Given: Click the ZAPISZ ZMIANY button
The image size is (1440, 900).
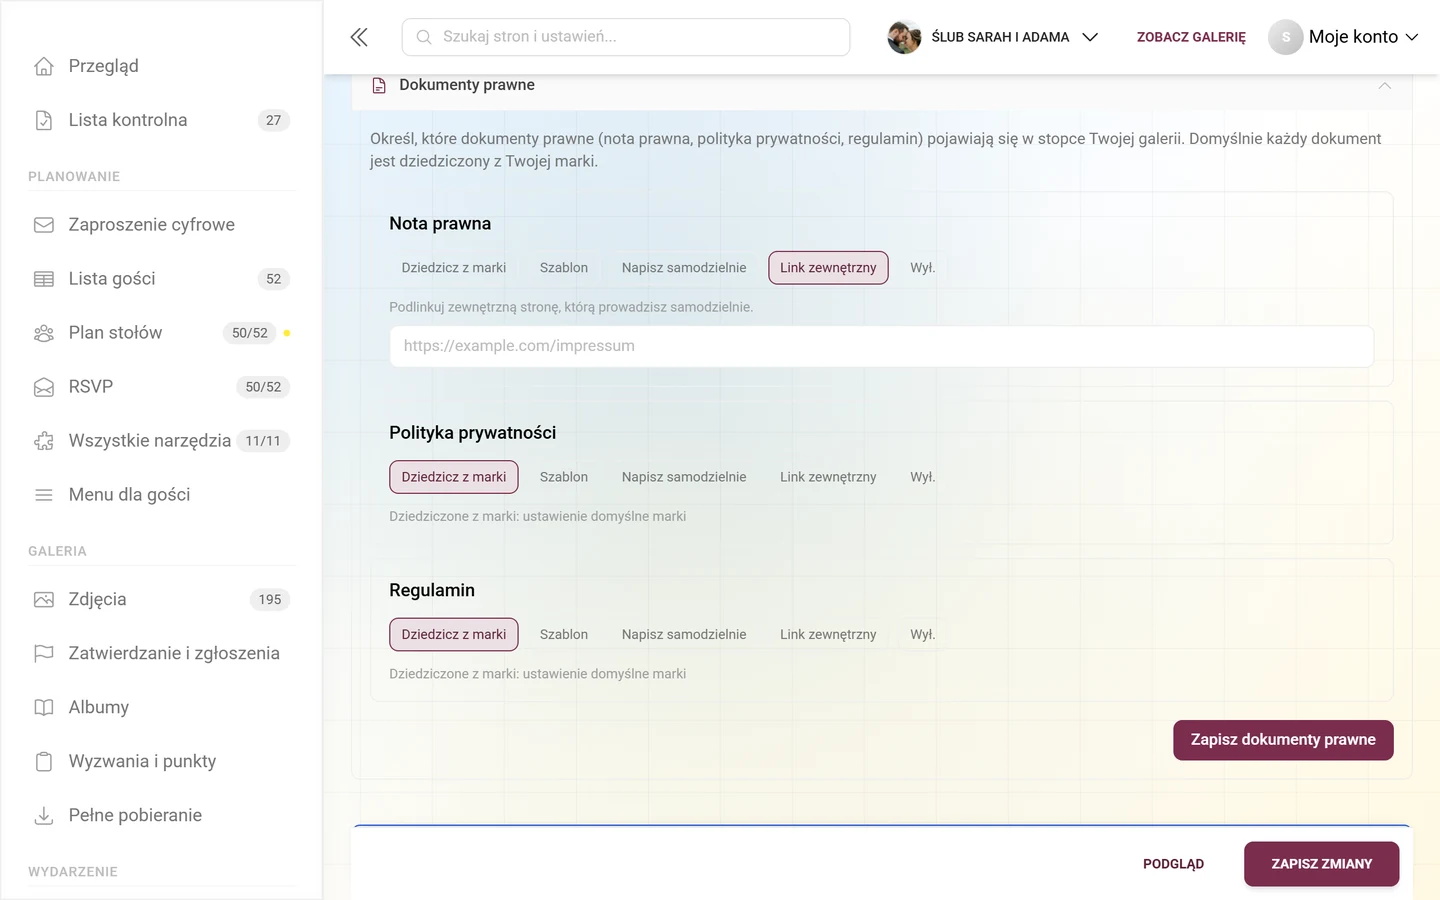Looking at the screenshot, I should pos(1321,864).
